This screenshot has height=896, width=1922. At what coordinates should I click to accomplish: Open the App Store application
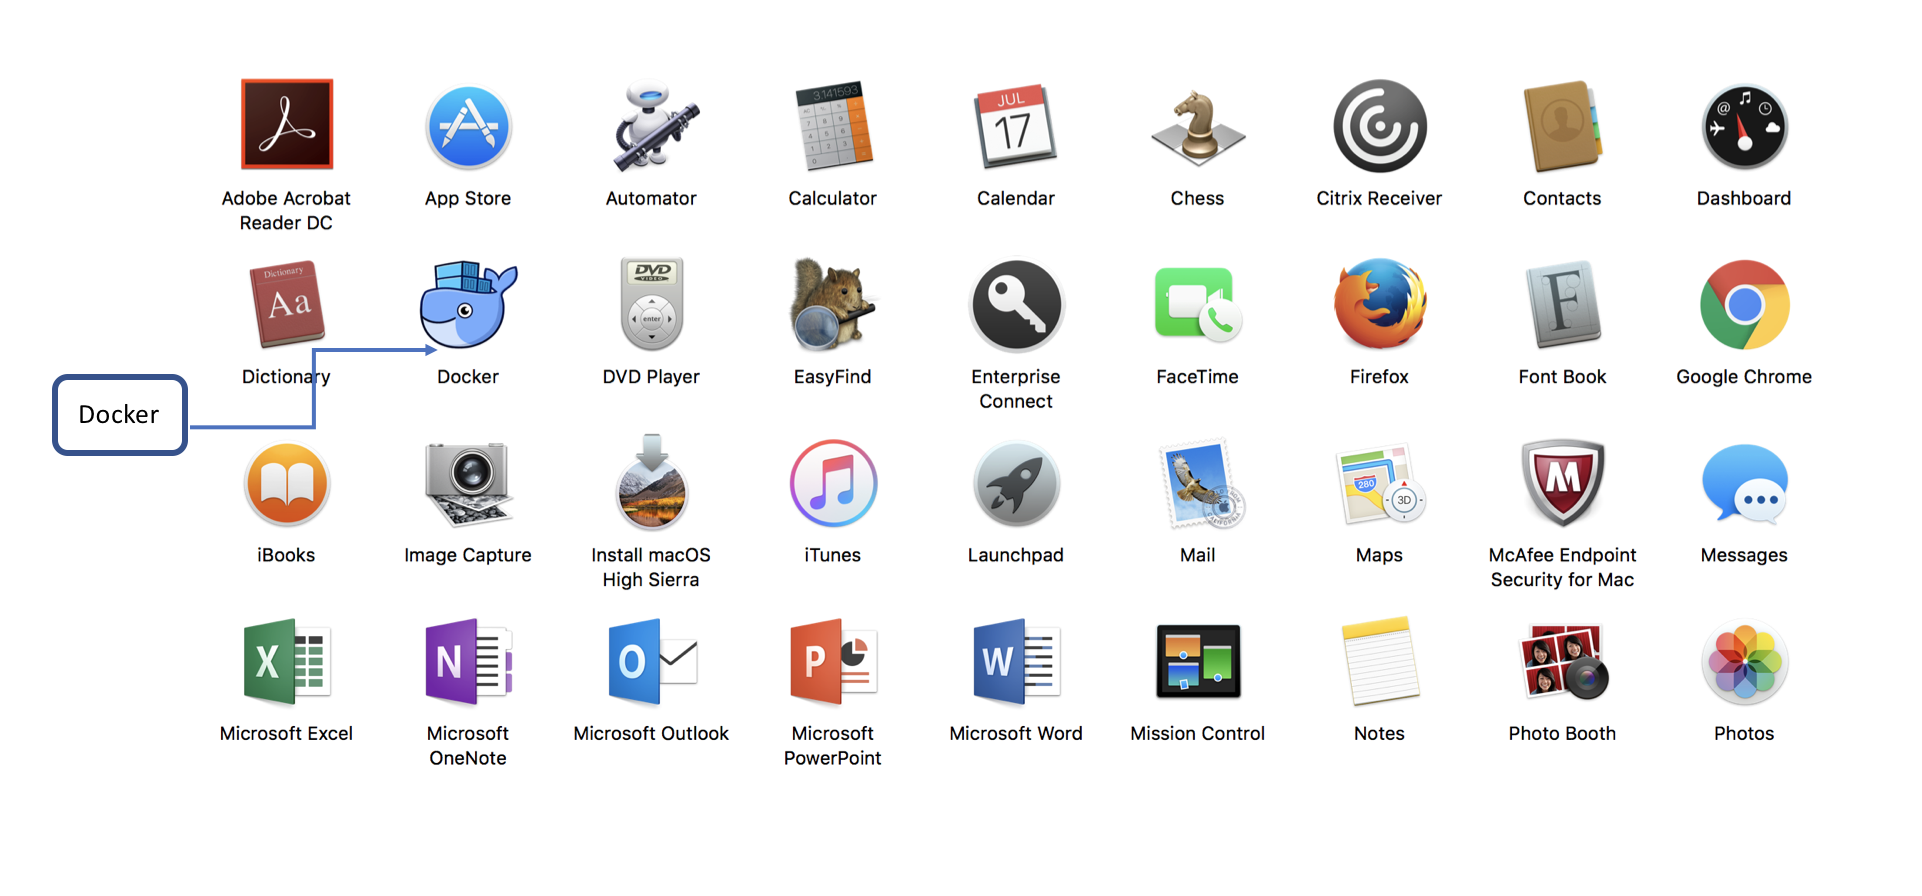468,127
